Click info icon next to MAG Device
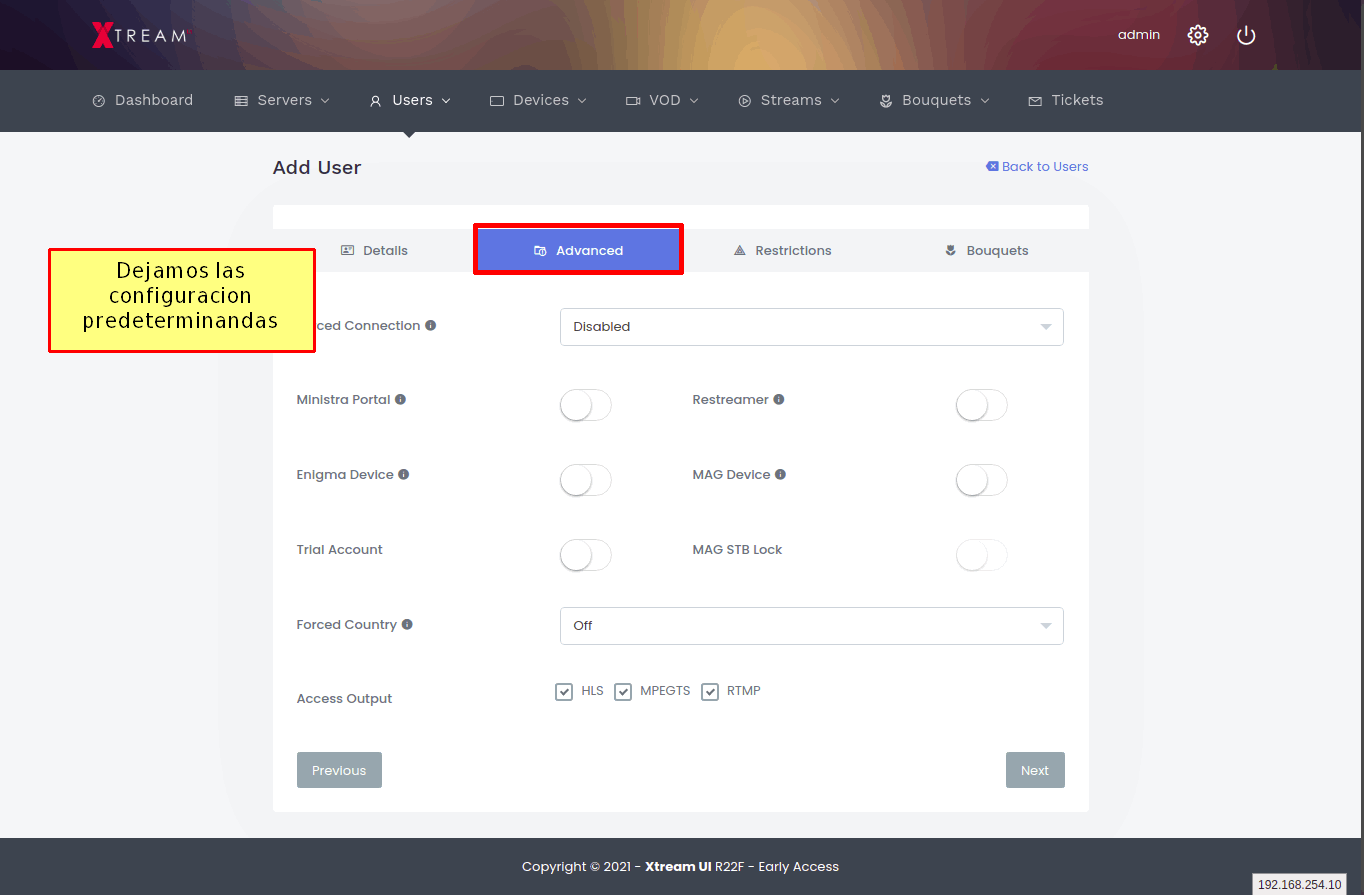The width and height of the screenshot is (1364, 895). 780,475
